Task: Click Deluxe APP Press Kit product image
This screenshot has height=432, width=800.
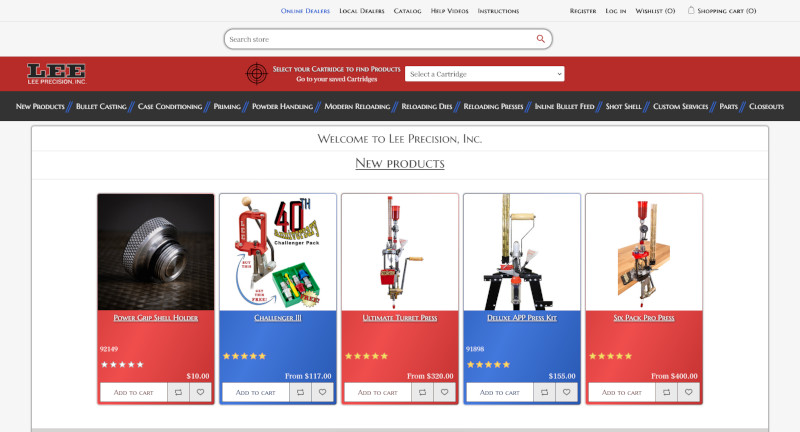Action: 522,252
